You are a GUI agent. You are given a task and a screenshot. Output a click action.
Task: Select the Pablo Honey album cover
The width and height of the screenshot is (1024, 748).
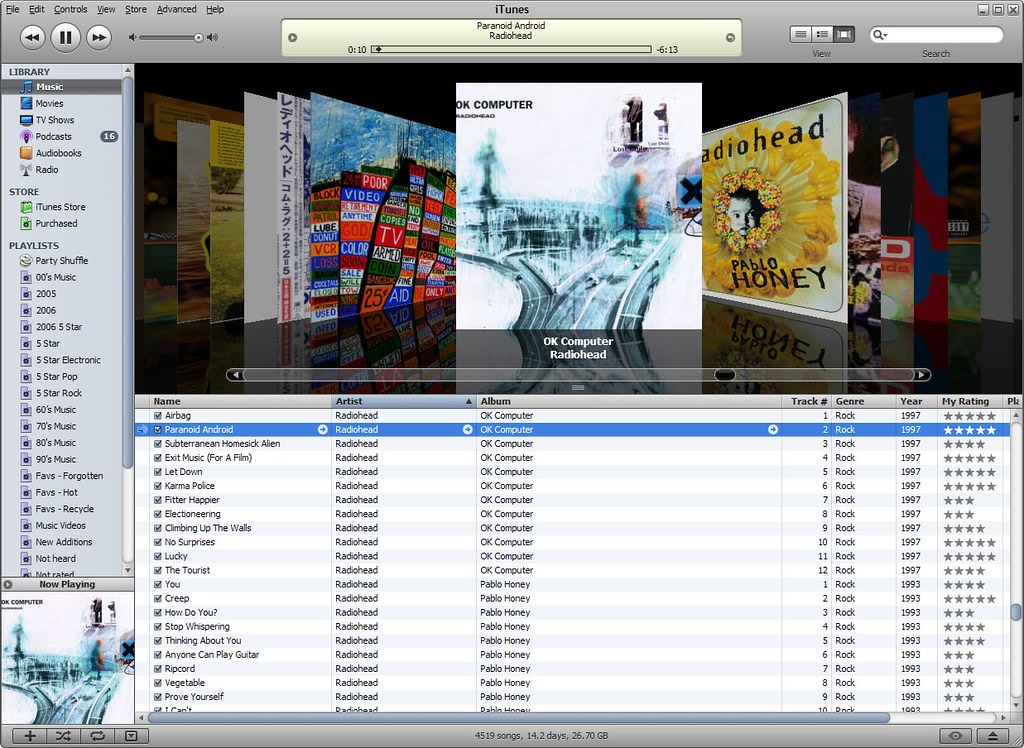point(775,209)
